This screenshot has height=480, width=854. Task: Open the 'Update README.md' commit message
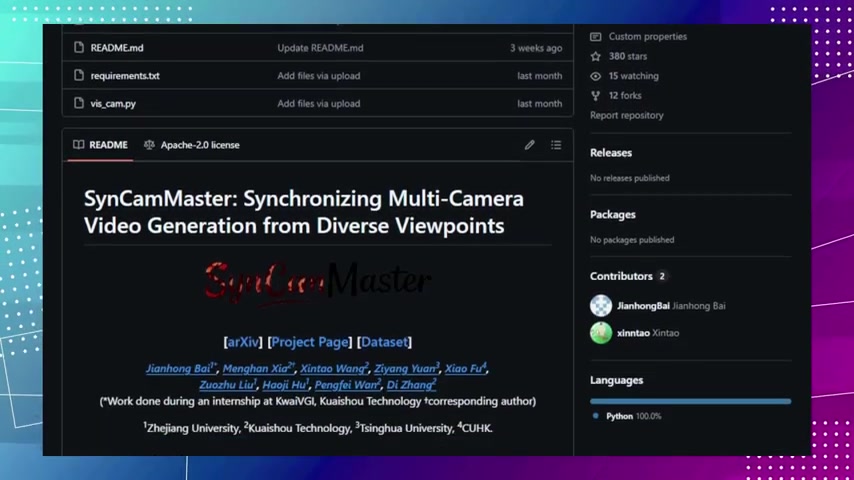coord(320,48)
